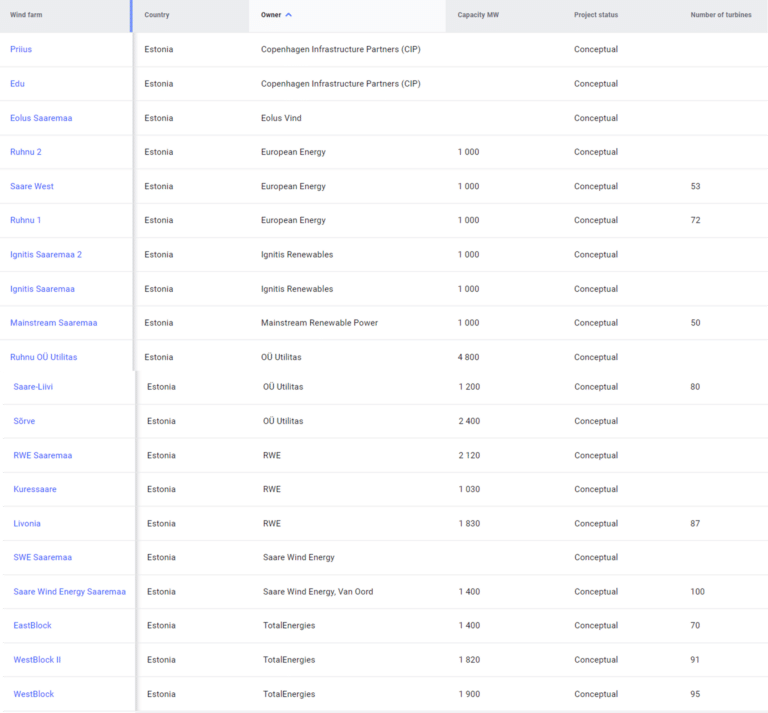The image size is (768, 713).
Task: Select the 70 turbines value
Action: 695,625
